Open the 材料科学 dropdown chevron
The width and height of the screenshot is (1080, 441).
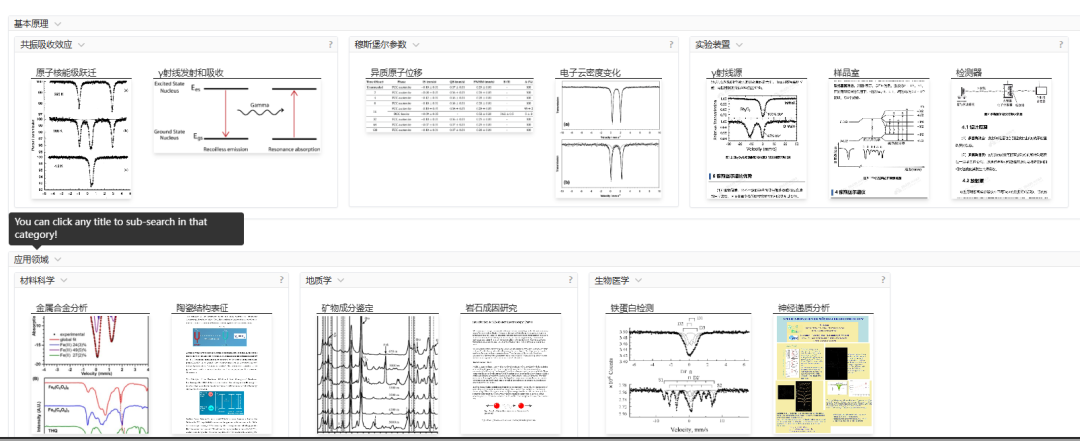pyautogui.click(x=63, y=280)
